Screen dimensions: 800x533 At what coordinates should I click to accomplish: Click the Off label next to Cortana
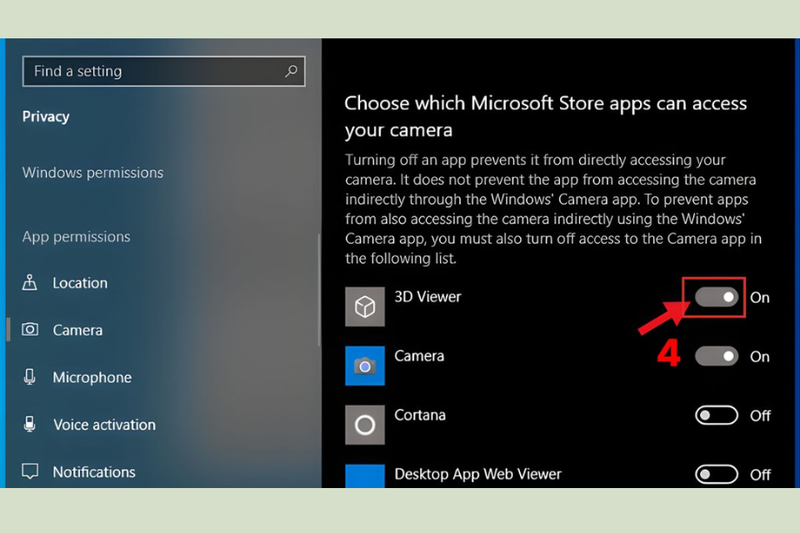coord(760,416)
